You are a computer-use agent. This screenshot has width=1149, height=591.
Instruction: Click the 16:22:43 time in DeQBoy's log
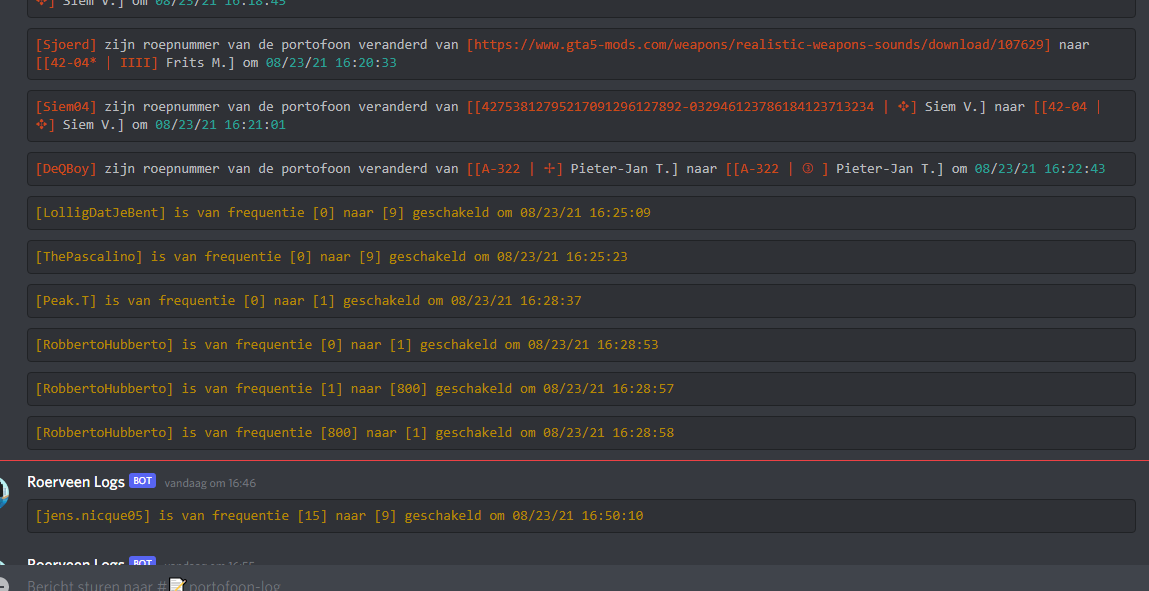(1075, 169)
